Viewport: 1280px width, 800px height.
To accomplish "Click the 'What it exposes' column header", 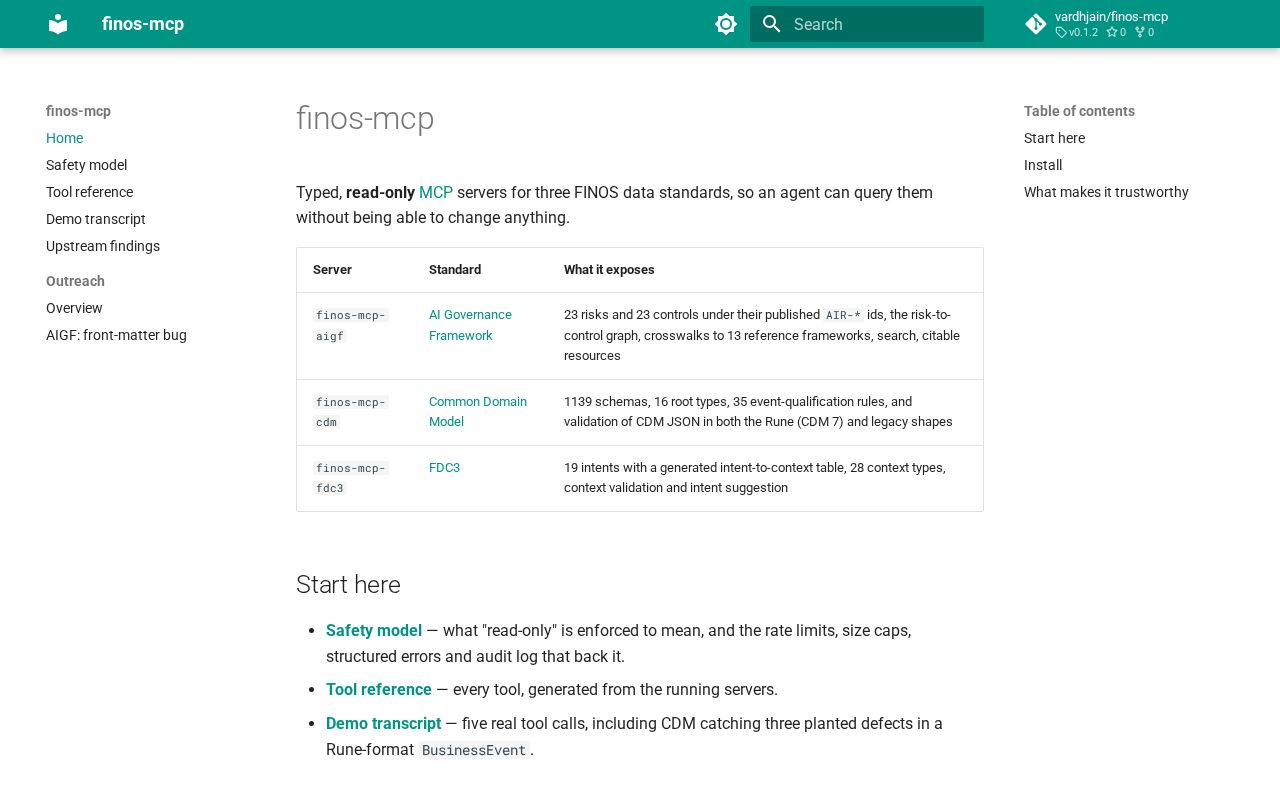I will pyautogui.click(x=609, y=270).
